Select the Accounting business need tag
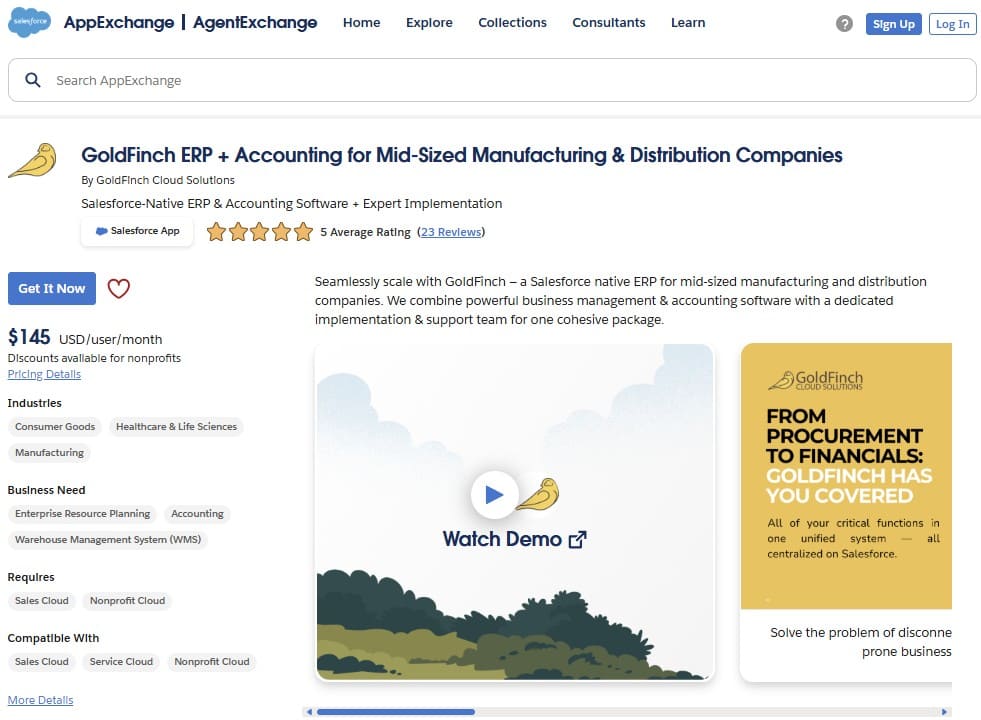The image size is (981, 720). (197, 514)
